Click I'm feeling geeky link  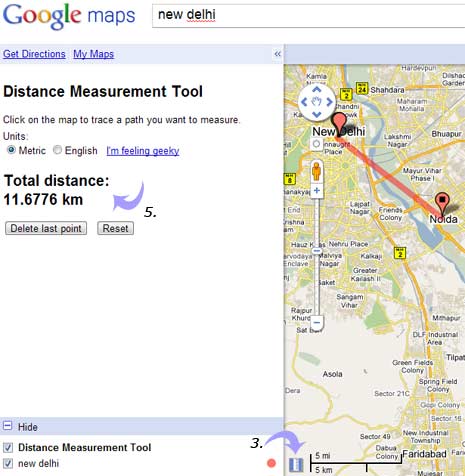(143, 151)
